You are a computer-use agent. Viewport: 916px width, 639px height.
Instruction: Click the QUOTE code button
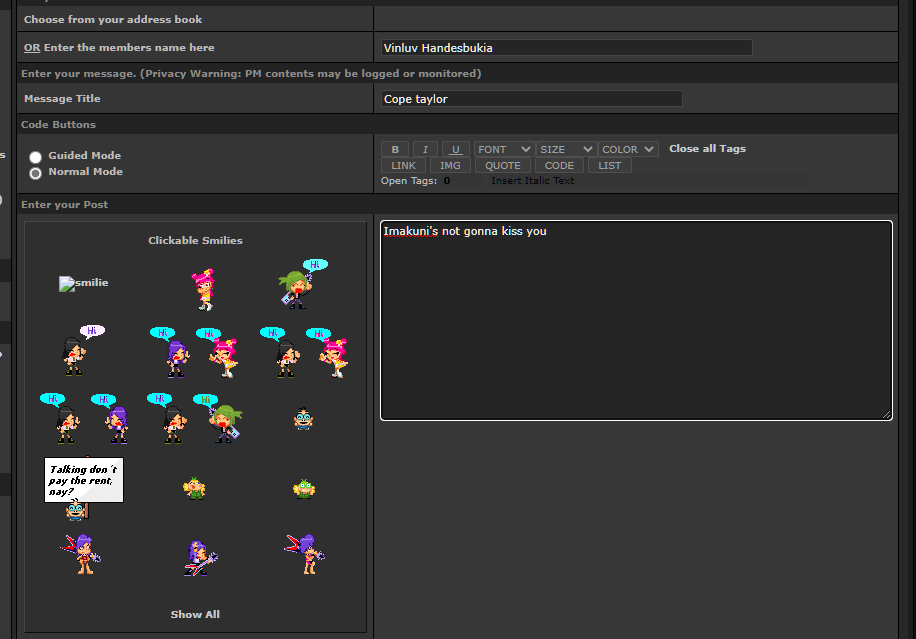(502, 166)
